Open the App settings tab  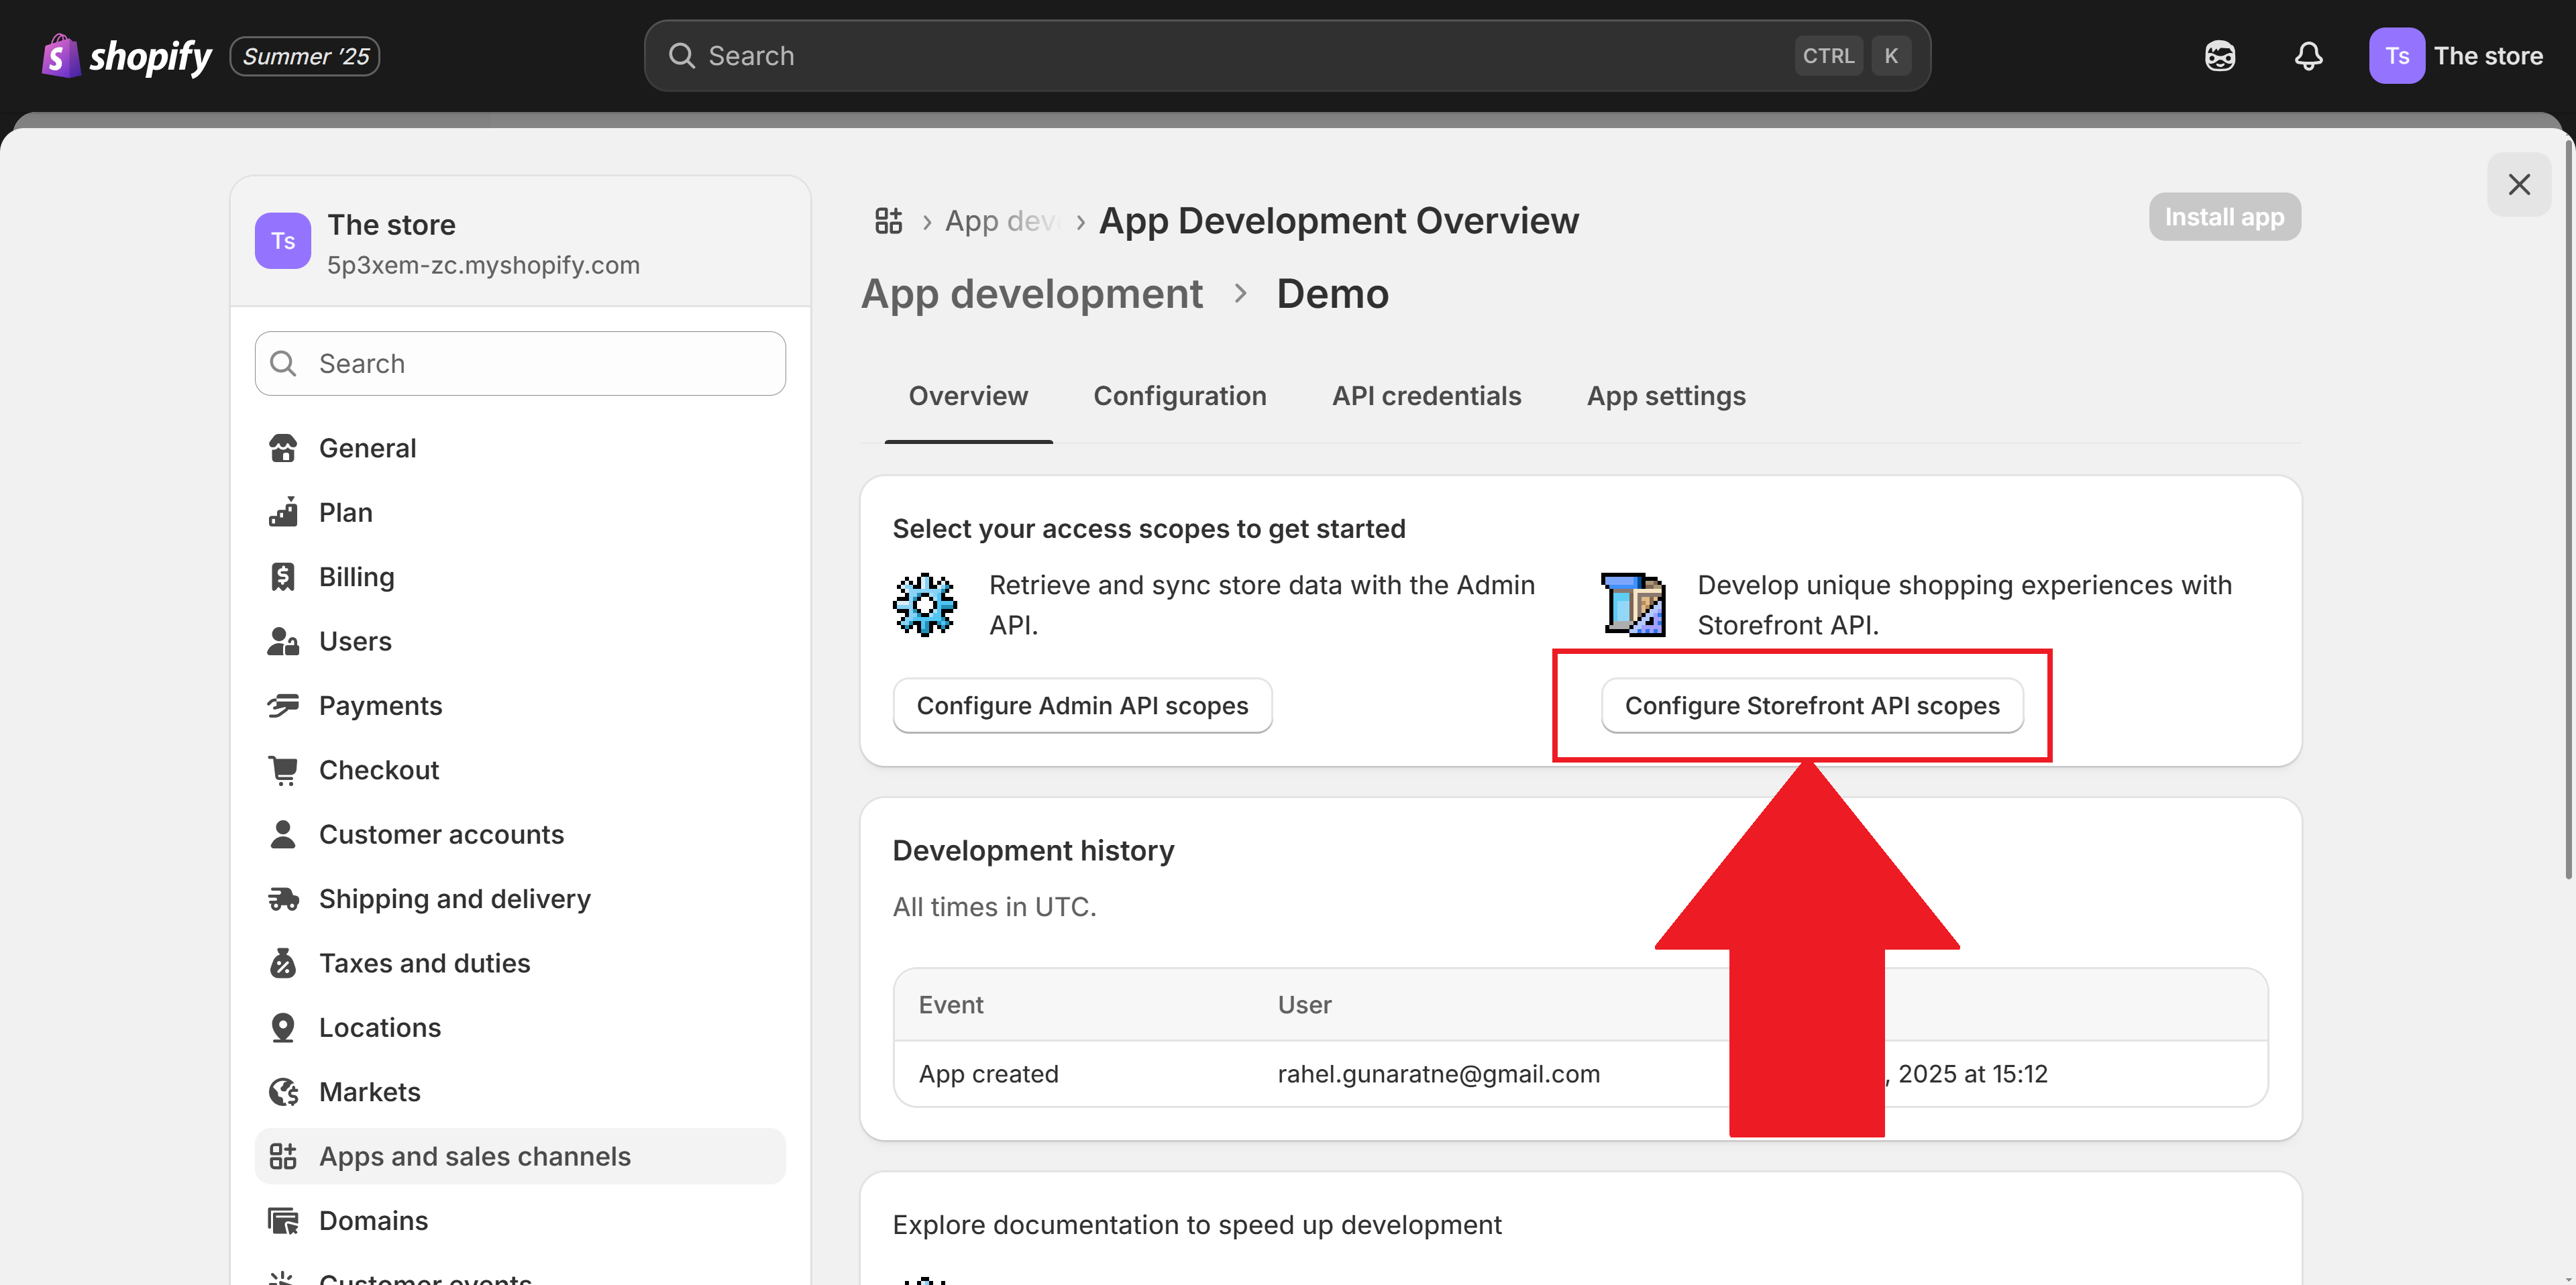pos(1666,396)
